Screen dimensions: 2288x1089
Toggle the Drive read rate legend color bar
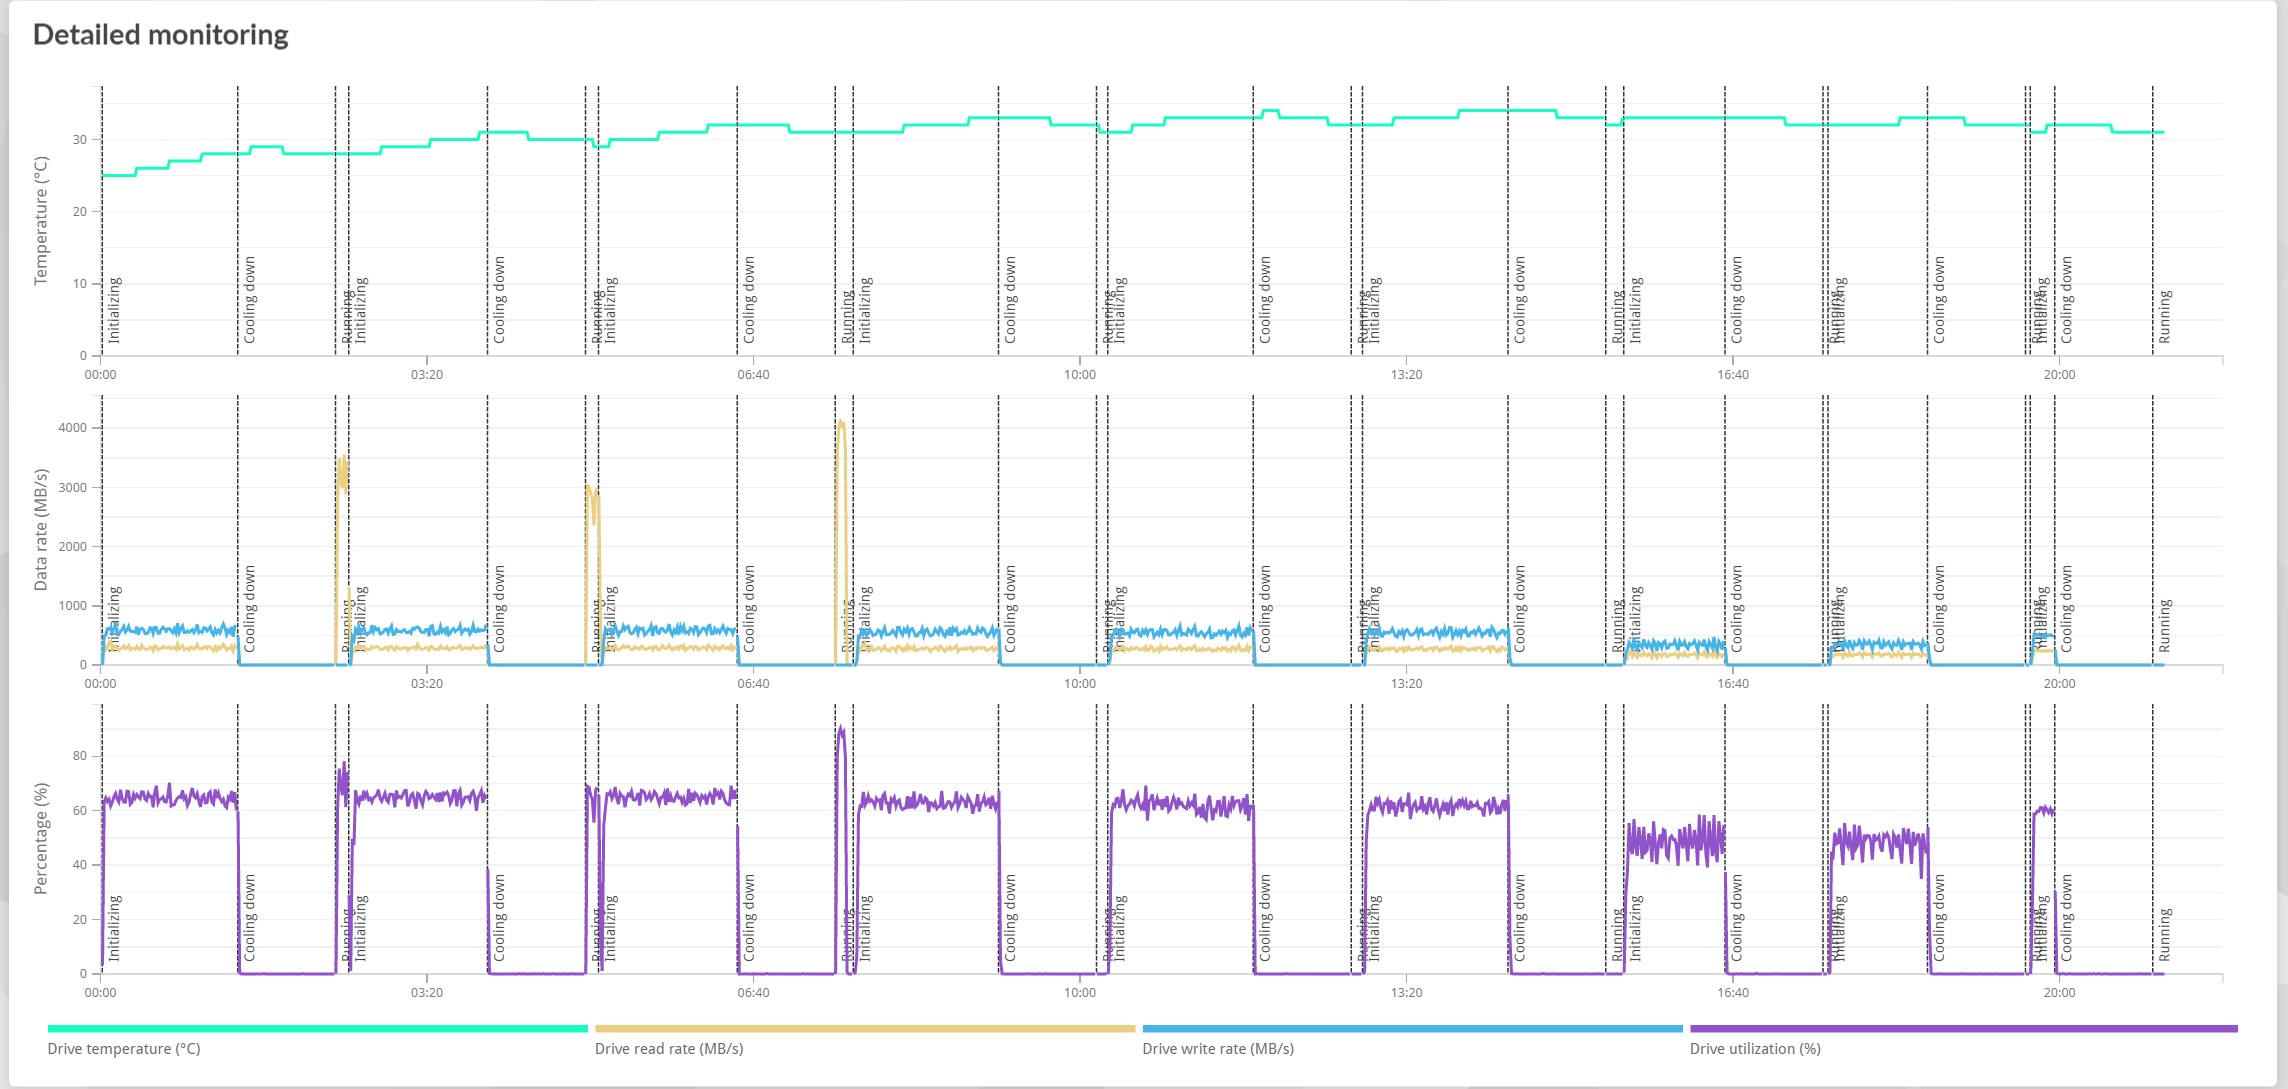(x=865, y=1028)
